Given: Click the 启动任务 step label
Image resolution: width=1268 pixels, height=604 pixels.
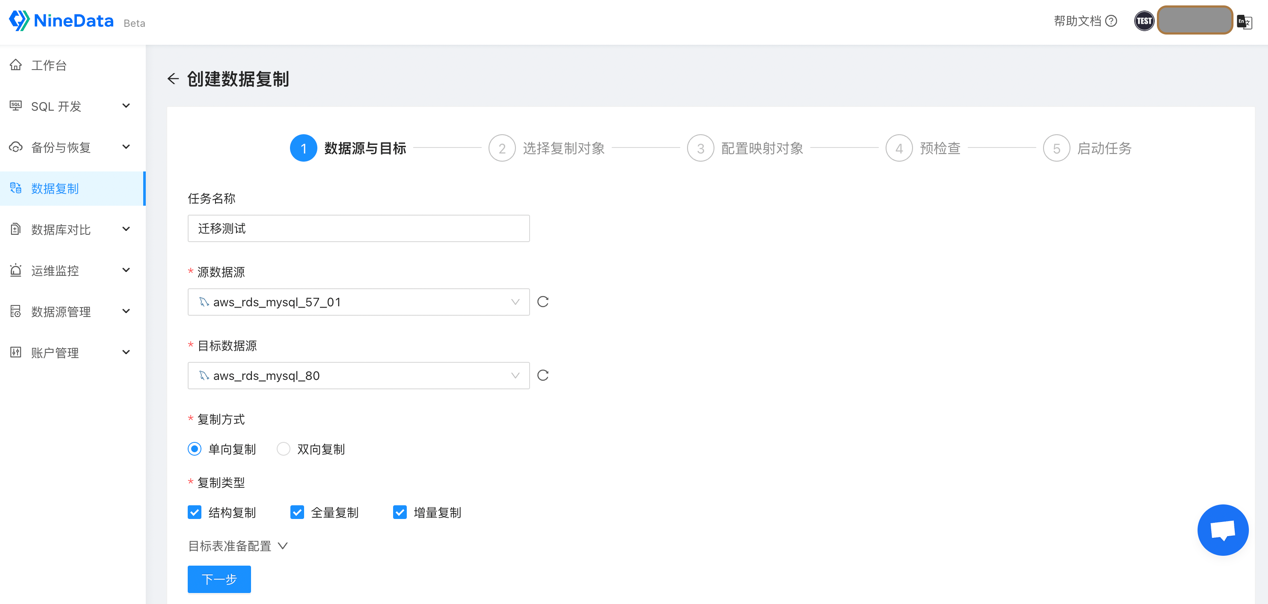Looking at the screenshot, I should pyautogui.click(x=1104, y=148).
